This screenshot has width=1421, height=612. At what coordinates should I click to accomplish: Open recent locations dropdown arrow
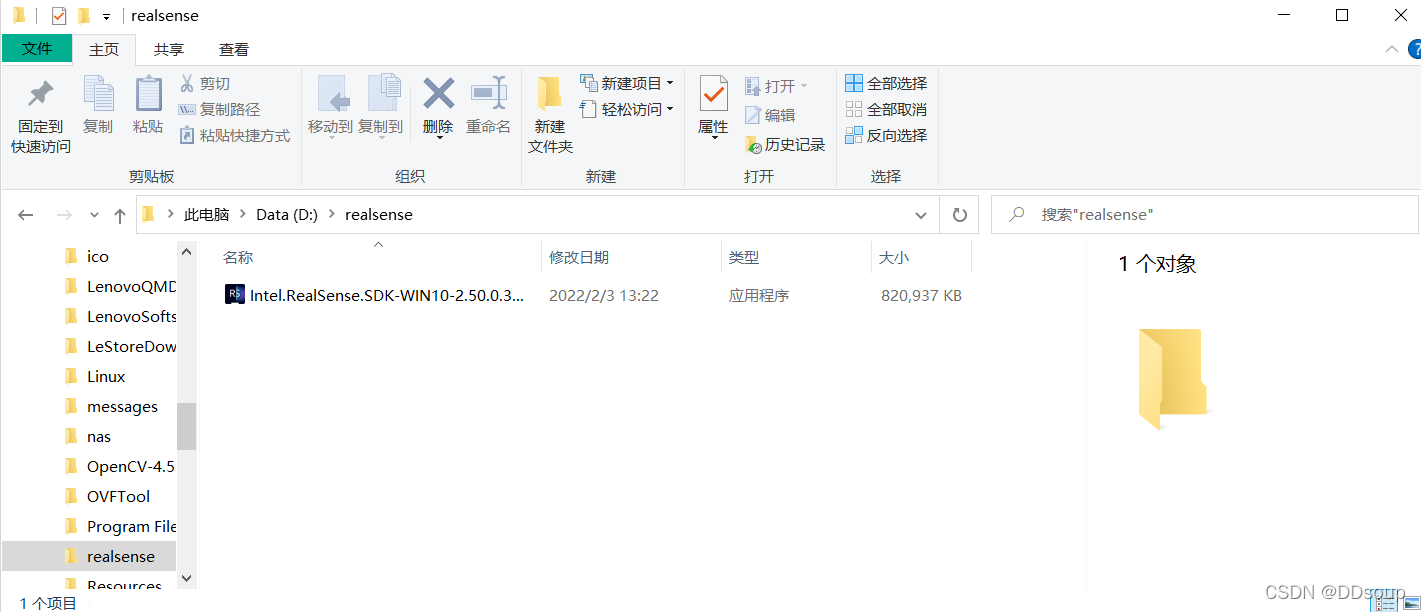[94, 215]
